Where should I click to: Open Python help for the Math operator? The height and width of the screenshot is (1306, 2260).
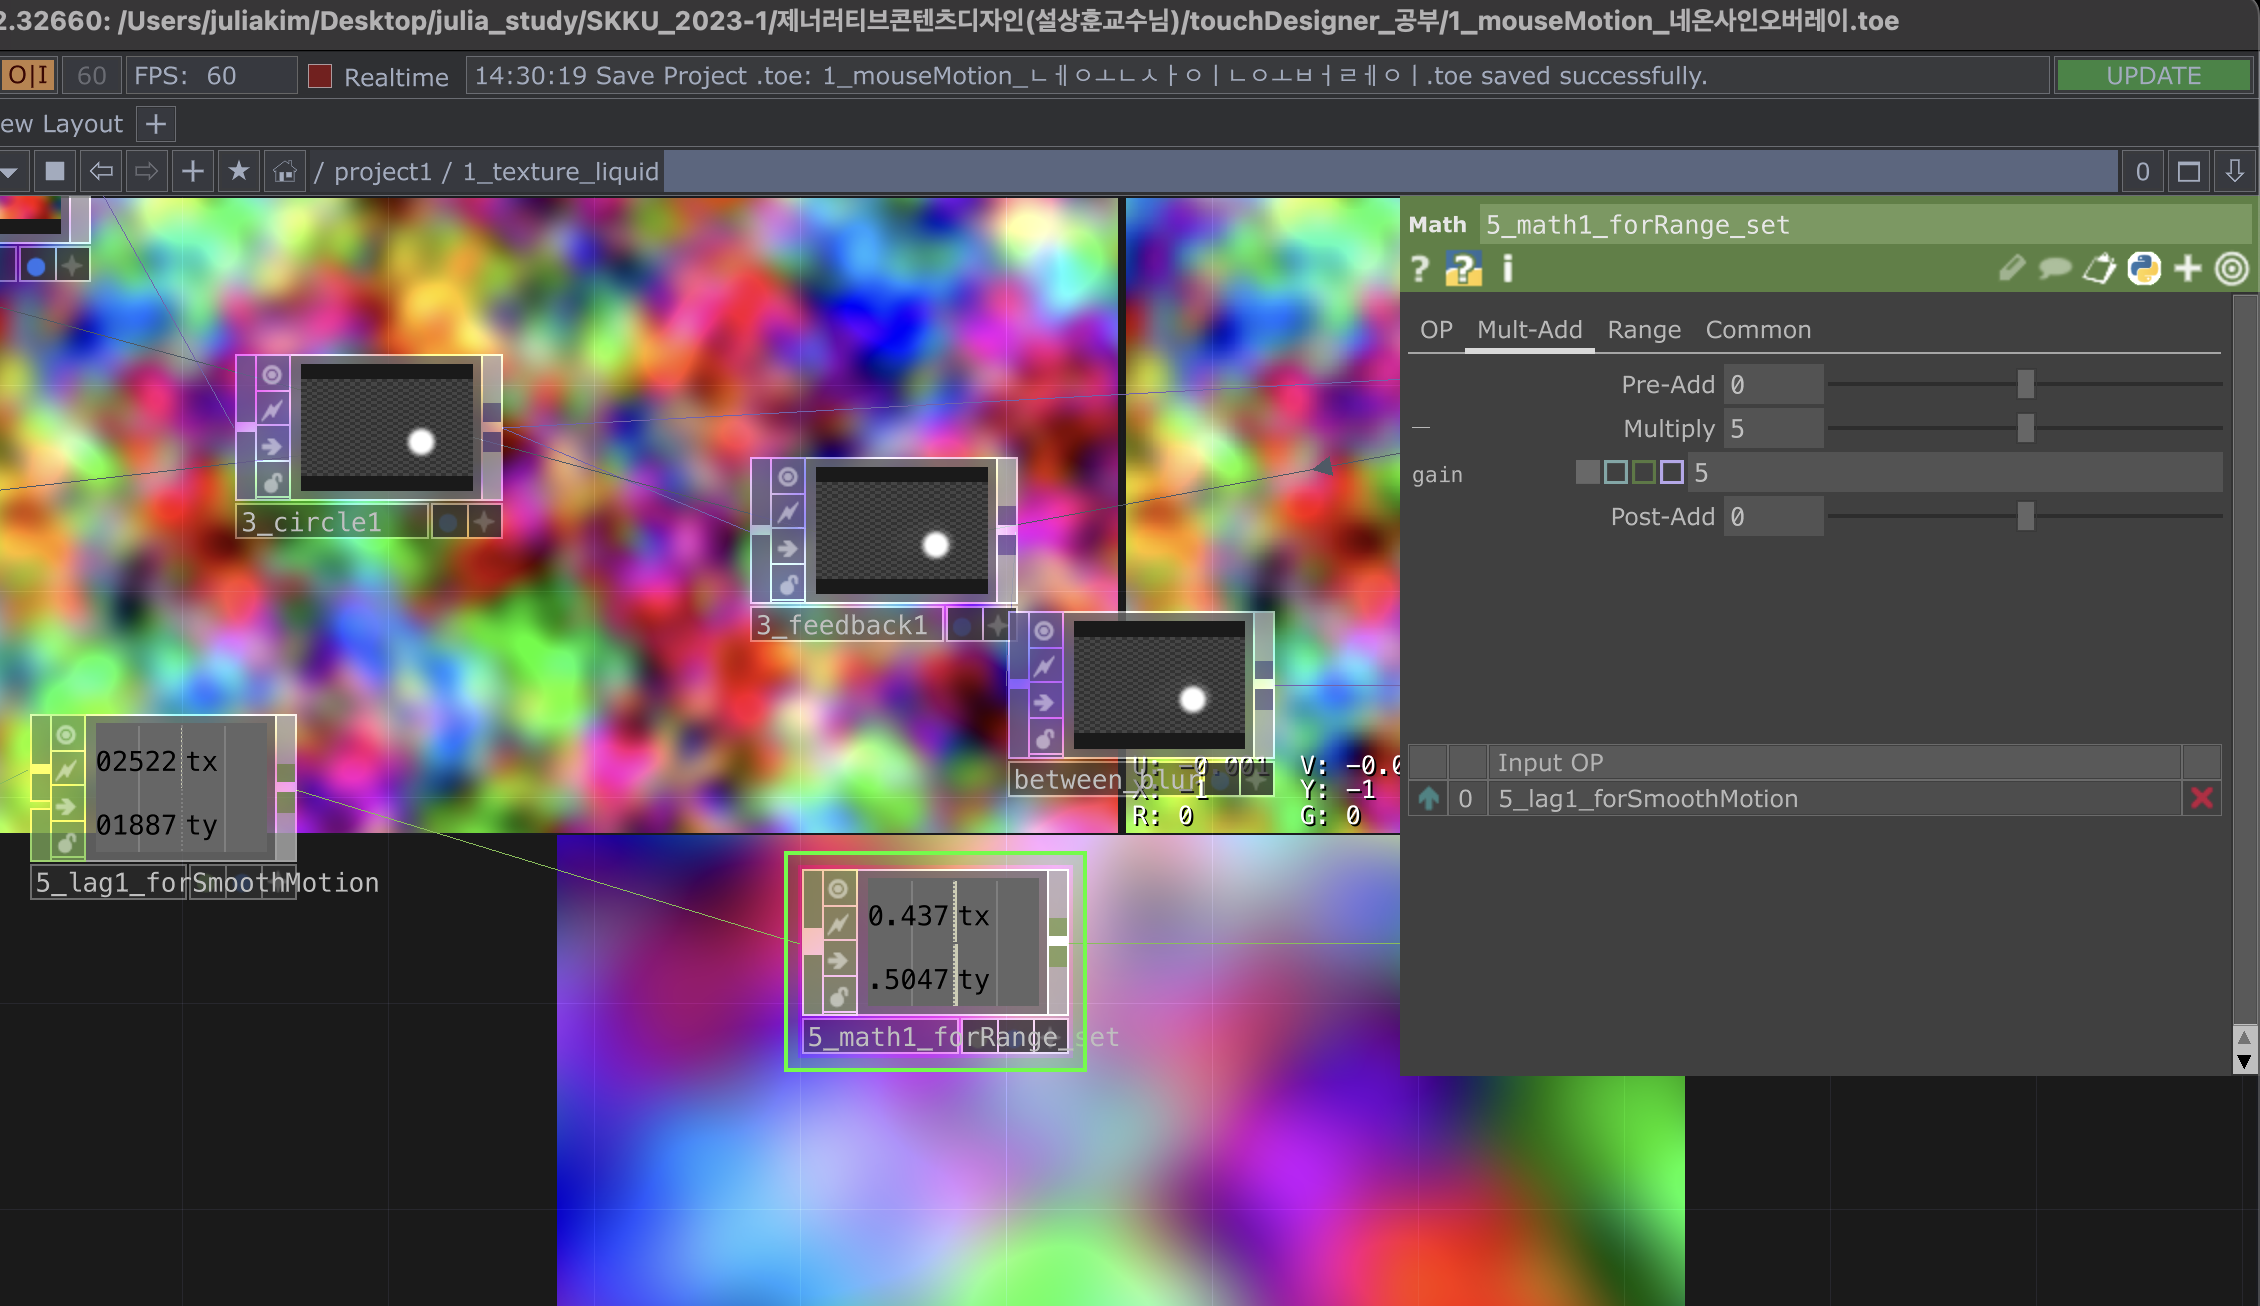click(x=1463, y=269)
